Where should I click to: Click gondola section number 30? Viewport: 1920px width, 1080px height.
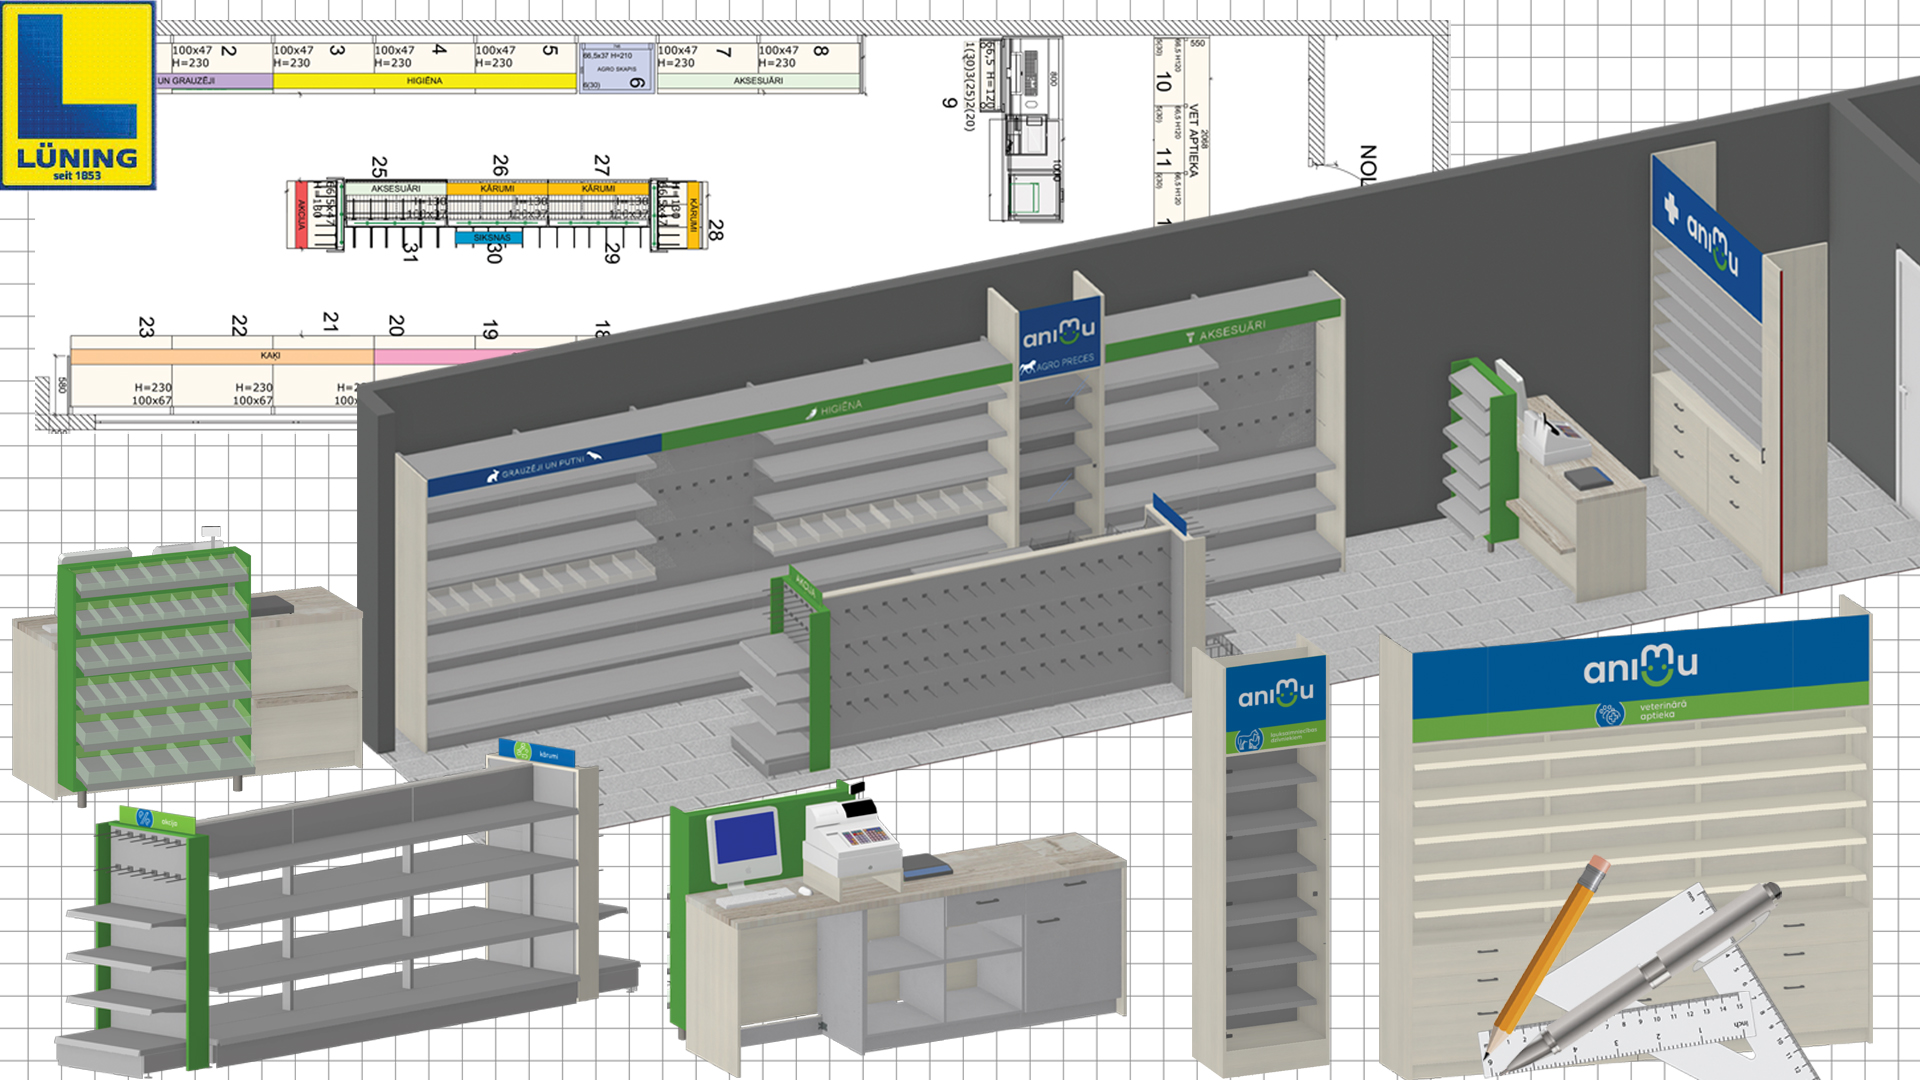[493, 254]
